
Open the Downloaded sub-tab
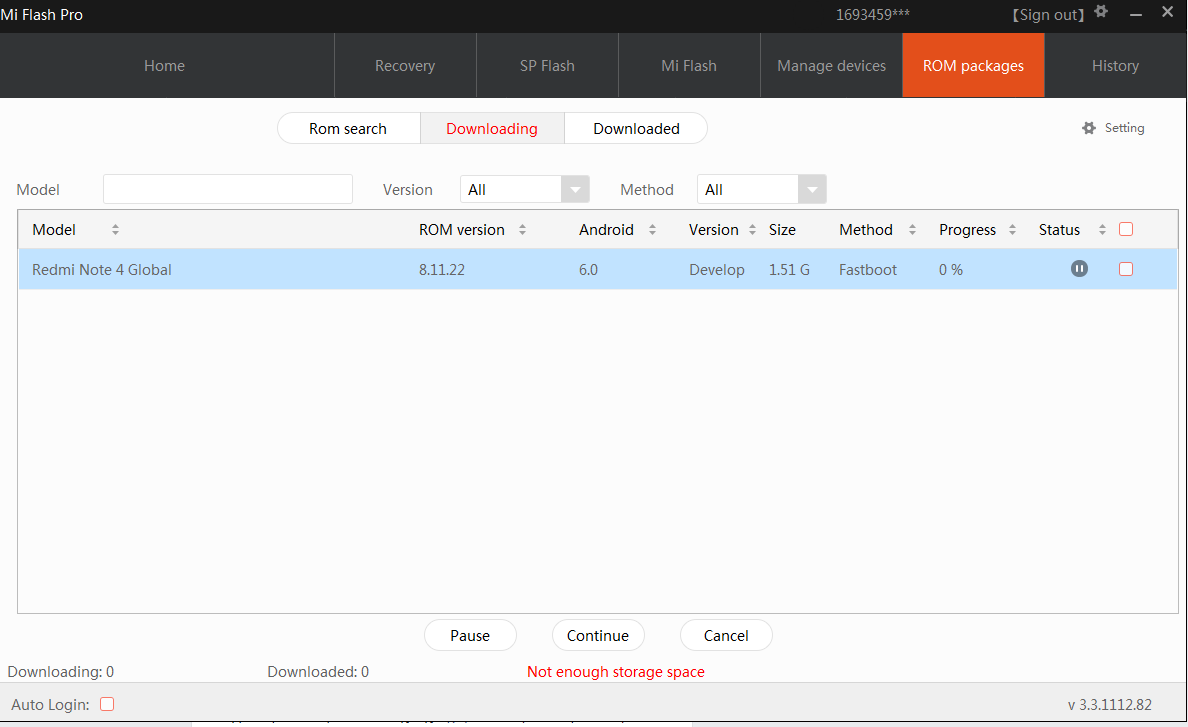636,129
